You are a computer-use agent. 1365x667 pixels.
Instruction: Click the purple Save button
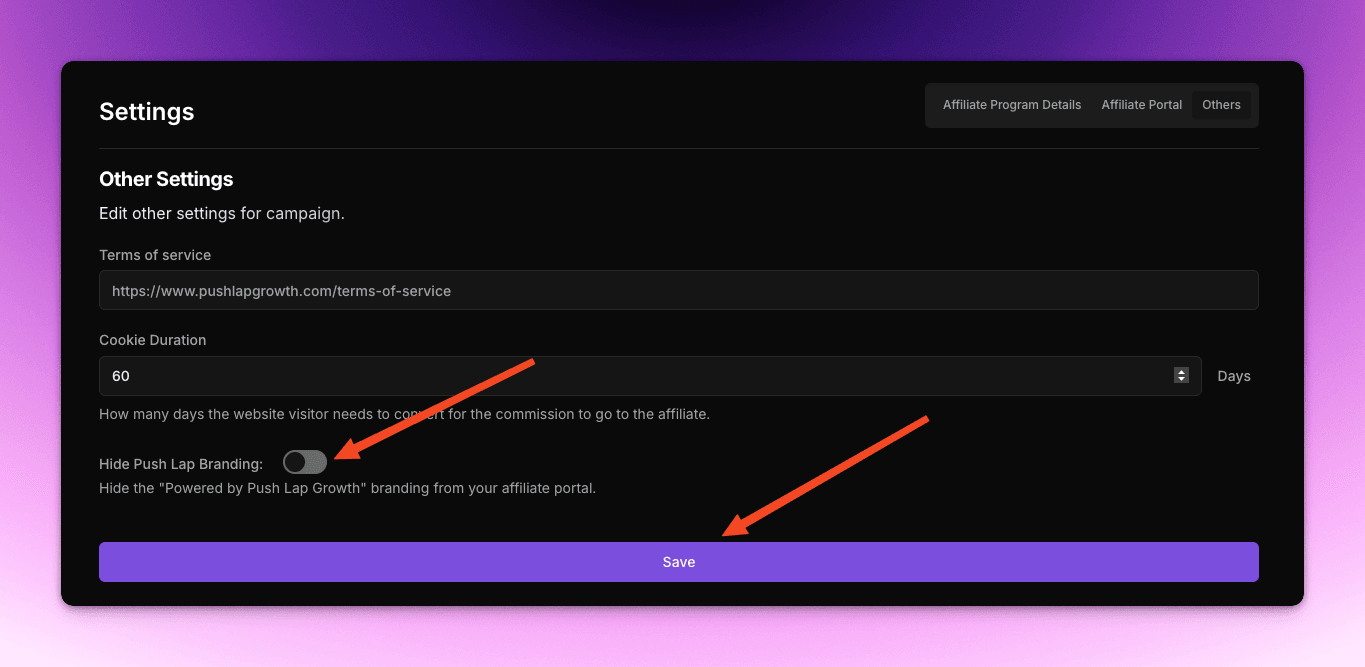click(678, 562)
